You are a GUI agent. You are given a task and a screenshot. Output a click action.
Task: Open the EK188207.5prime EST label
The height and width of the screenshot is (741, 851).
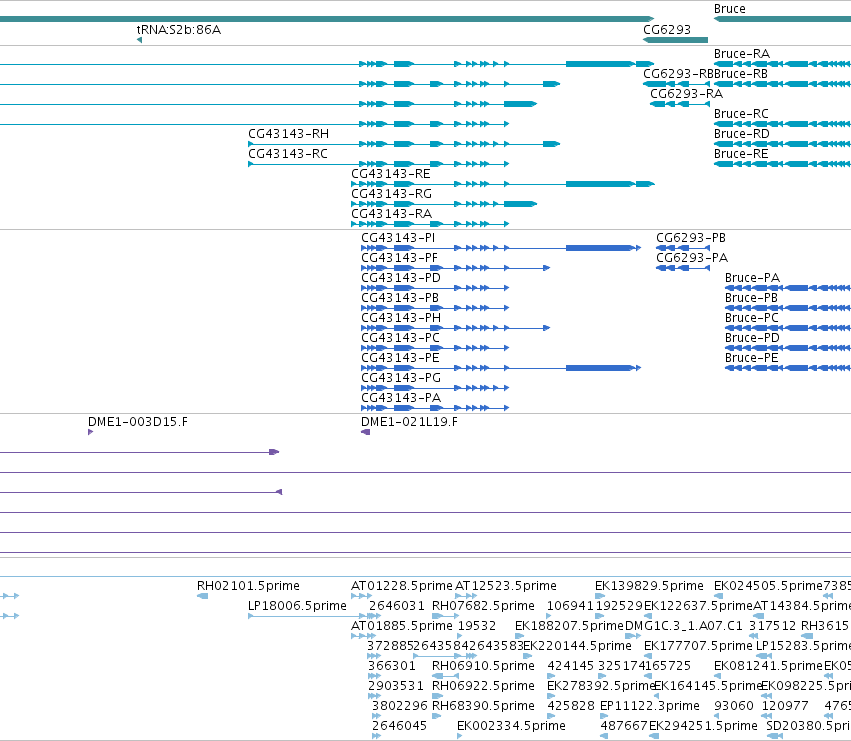[x=569, y=626]
